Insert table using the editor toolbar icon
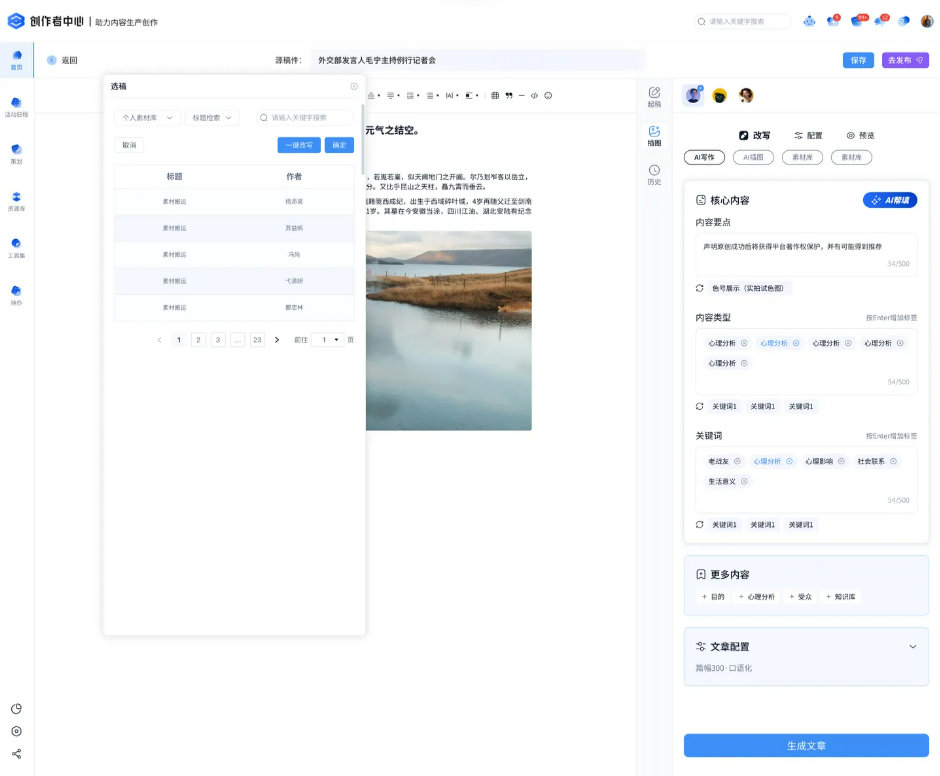This screenshot has width=940, height=776. [x=494, y=96]
